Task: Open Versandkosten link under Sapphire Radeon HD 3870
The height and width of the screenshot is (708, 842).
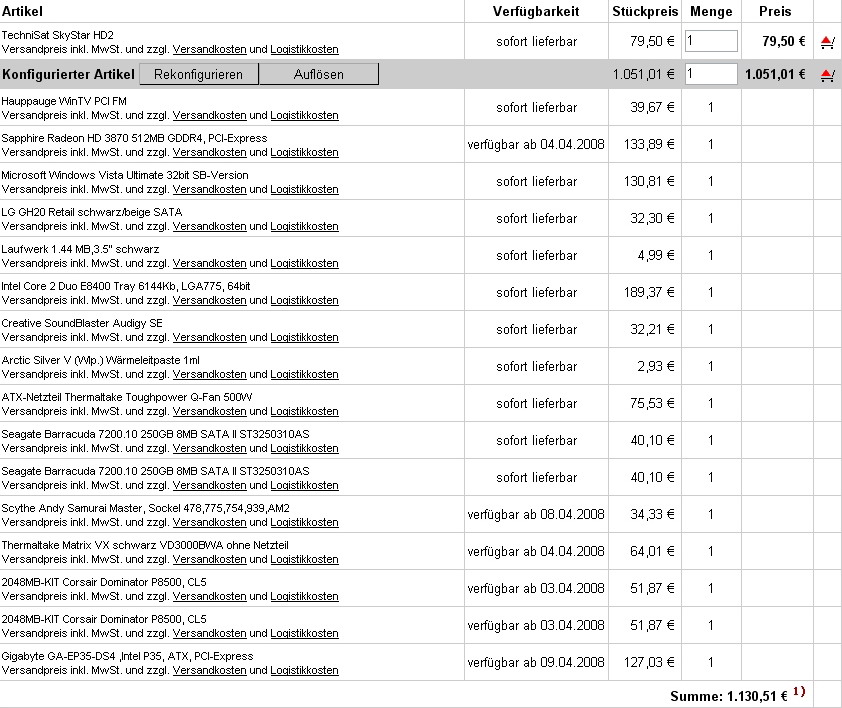Action: 209,153
